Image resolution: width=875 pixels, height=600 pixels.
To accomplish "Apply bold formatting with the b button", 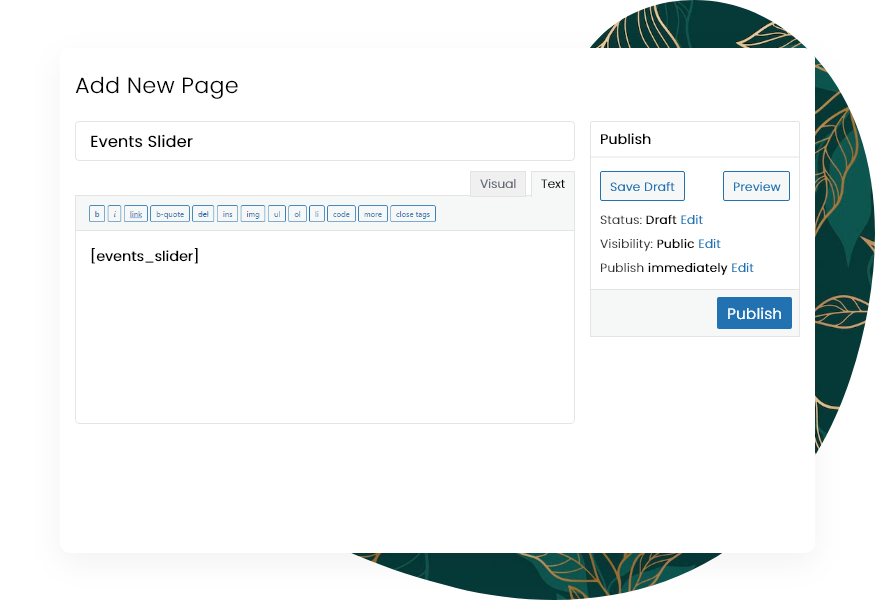I will [x=96, y=213].
